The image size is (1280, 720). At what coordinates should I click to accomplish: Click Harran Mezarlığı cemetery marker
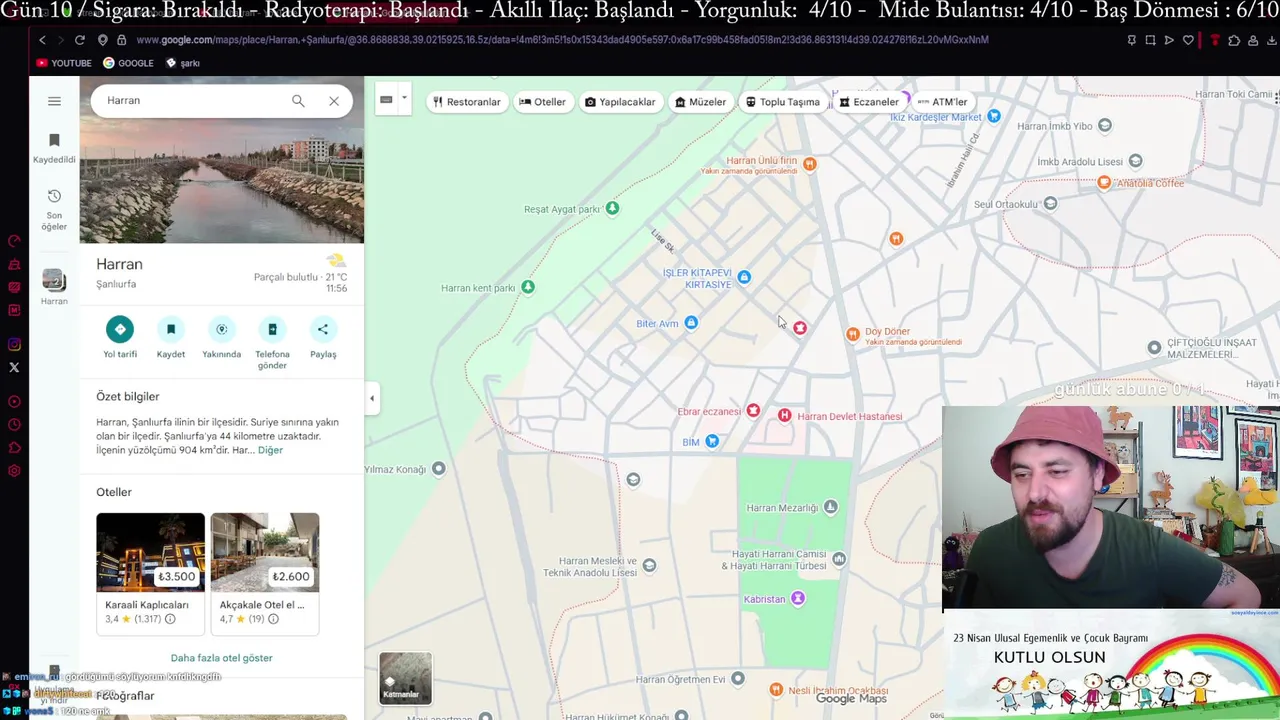point(831,507)
